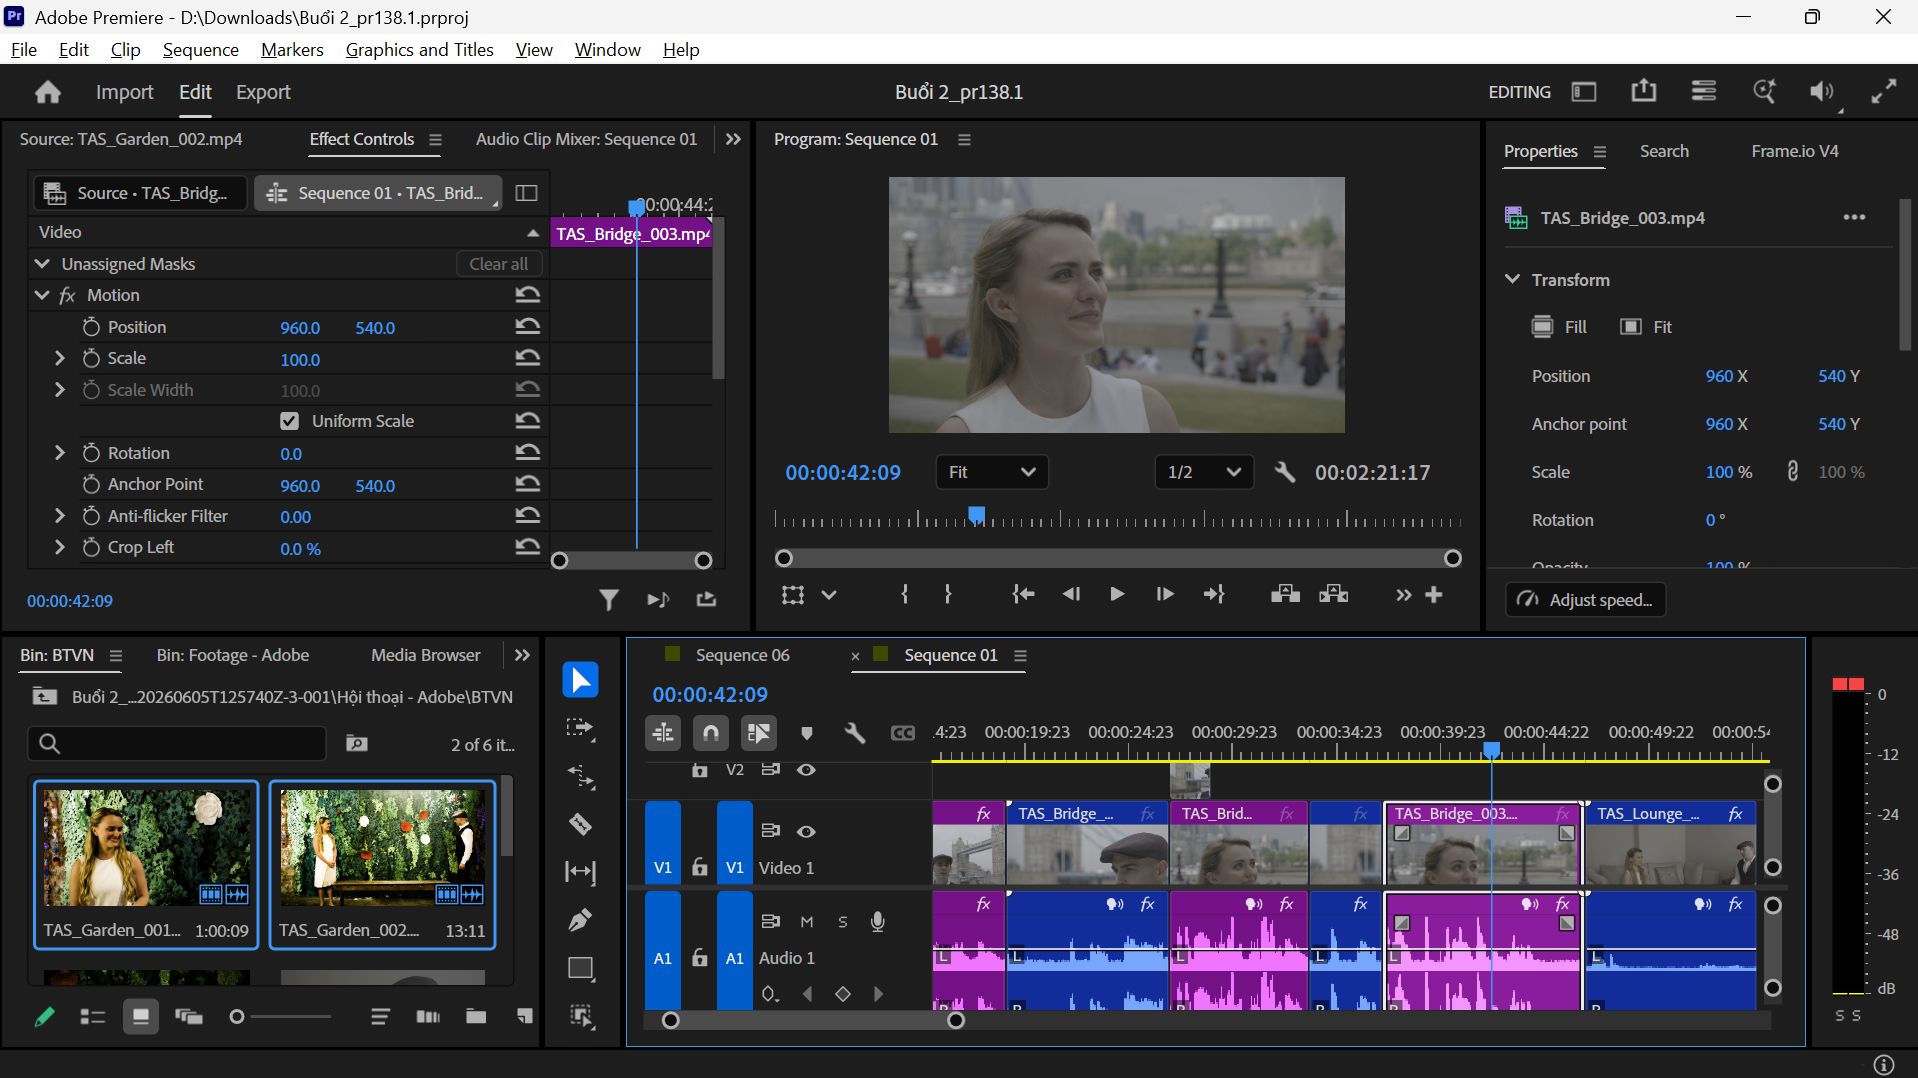Screen dimensions: 1918x1078
Task: Click the Import workspace button
Action: (124, 92)
